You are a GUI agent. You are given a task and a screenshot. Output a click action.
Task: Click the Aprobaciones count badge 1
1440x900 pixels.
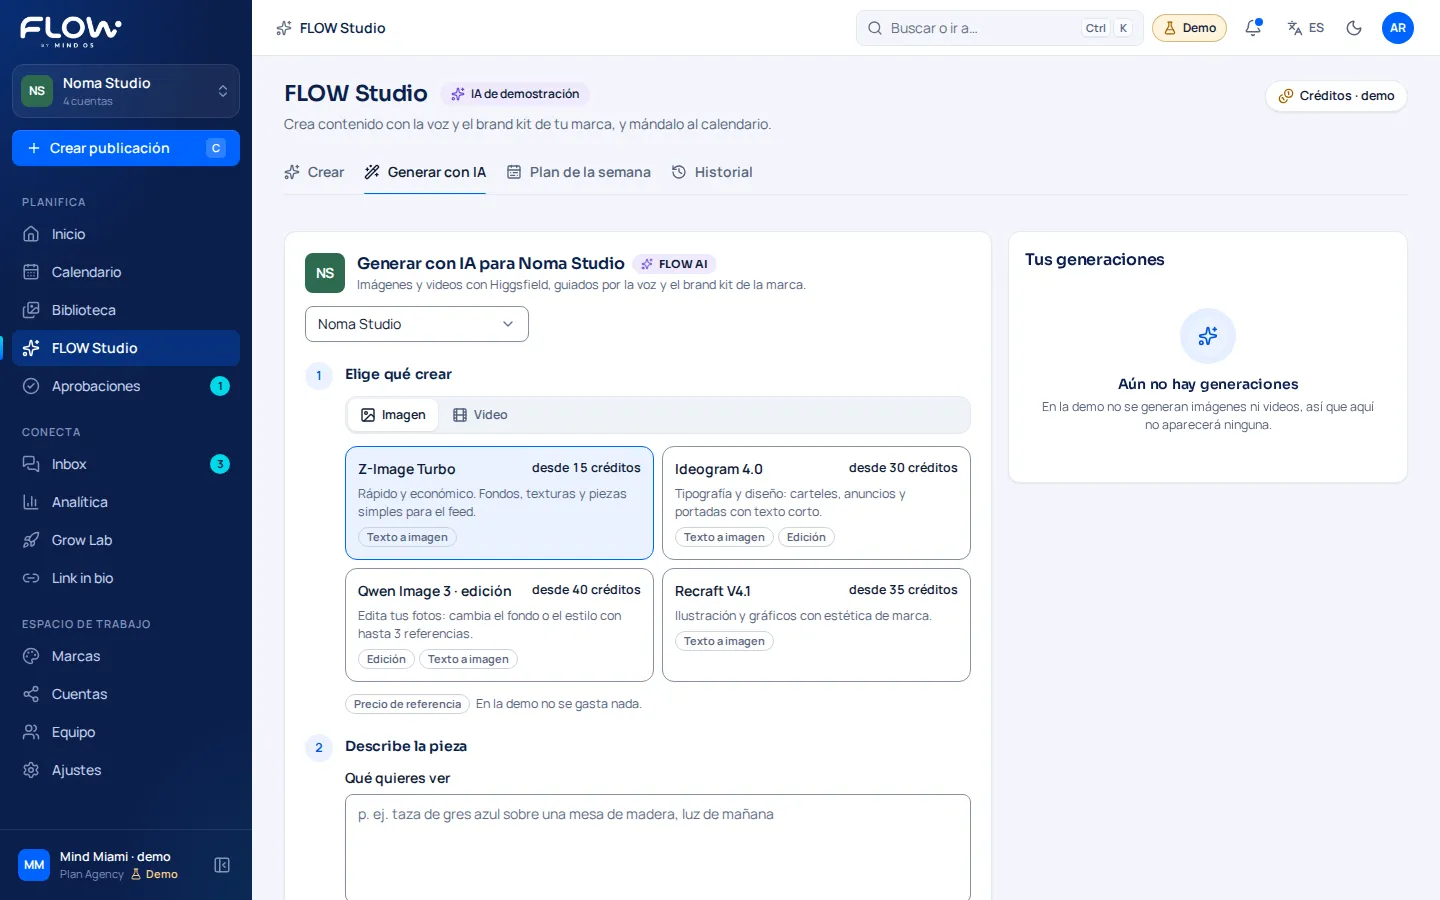point(220,386)
